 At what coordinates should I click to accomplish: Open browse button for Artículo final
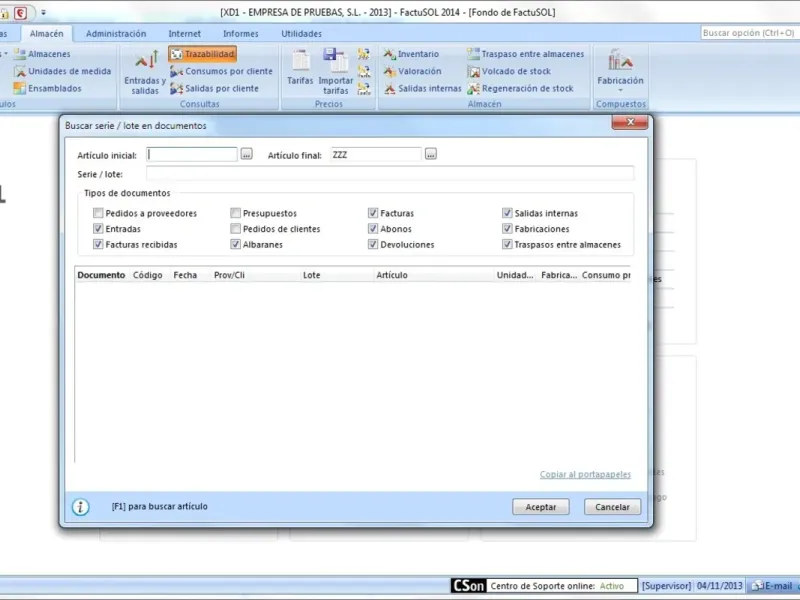(431, 154)
